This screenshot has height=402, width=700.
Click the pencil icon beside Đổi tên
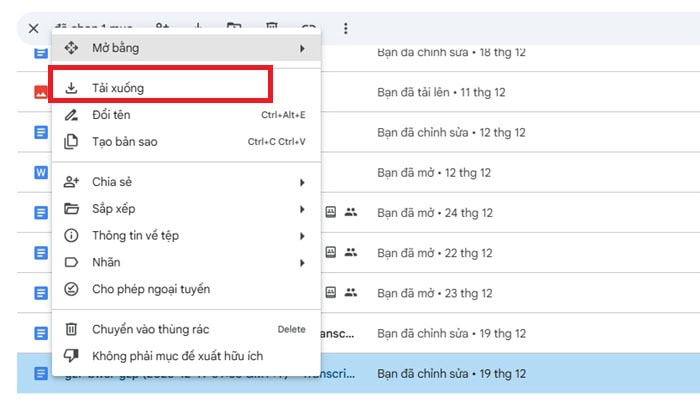(71, 115)
